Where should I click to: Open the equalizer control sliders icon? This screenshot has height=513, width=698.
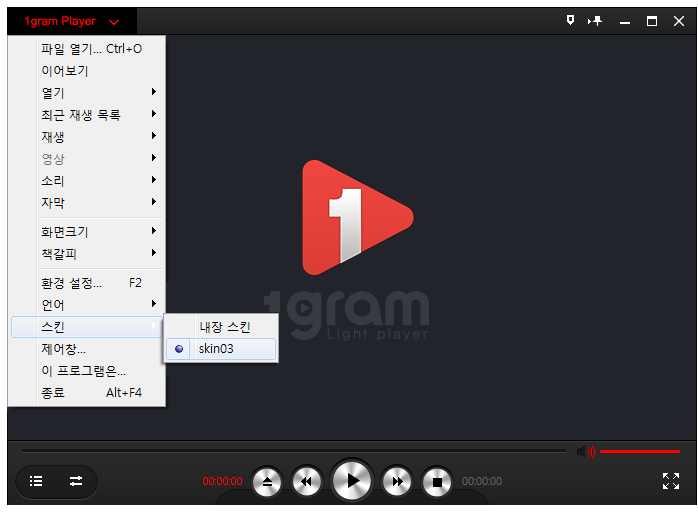click(x=76, y=481)
